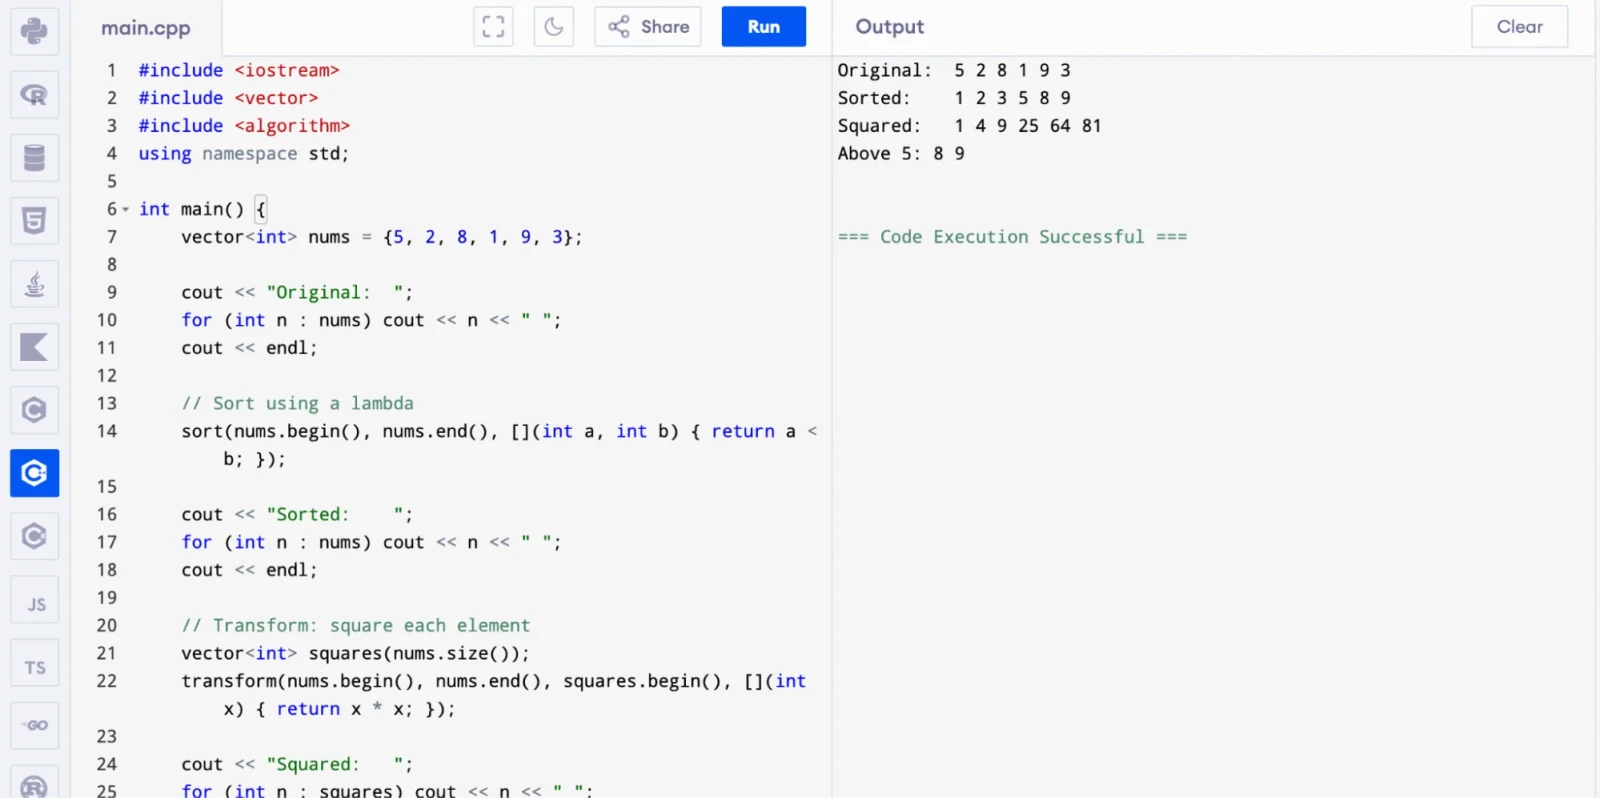Click the vector<int> nums declaration line
This screenshot has height=798, width=1600.
click(x=381, y=237)
